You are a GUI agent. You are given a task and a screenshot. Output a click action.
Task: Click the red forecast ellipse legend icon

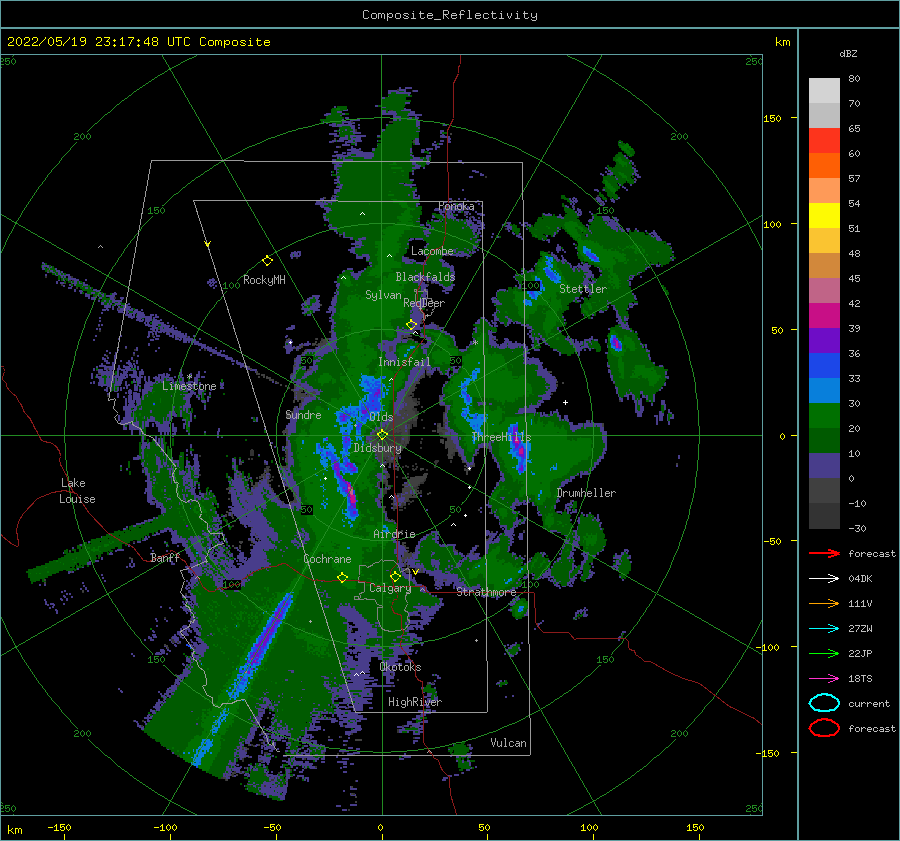[824, 728]
